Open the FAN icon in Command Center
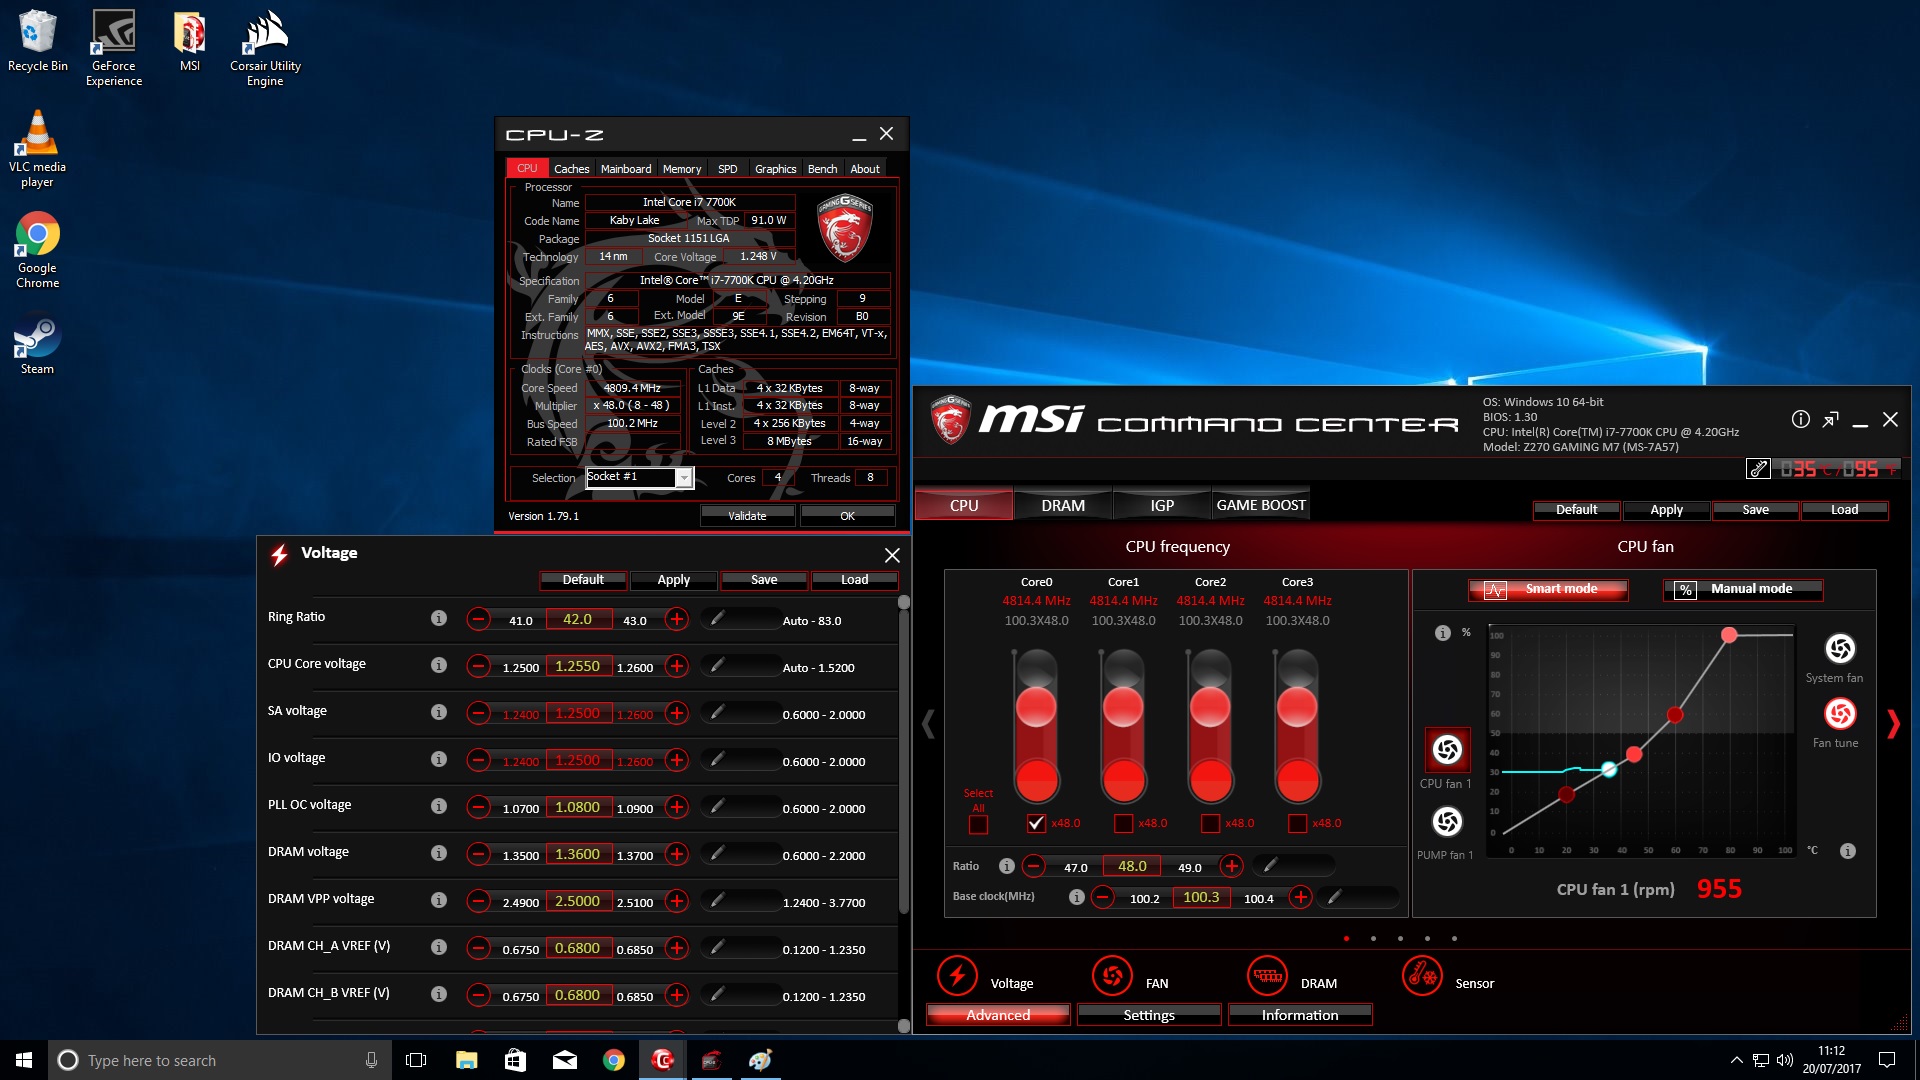 (1111, 975)
